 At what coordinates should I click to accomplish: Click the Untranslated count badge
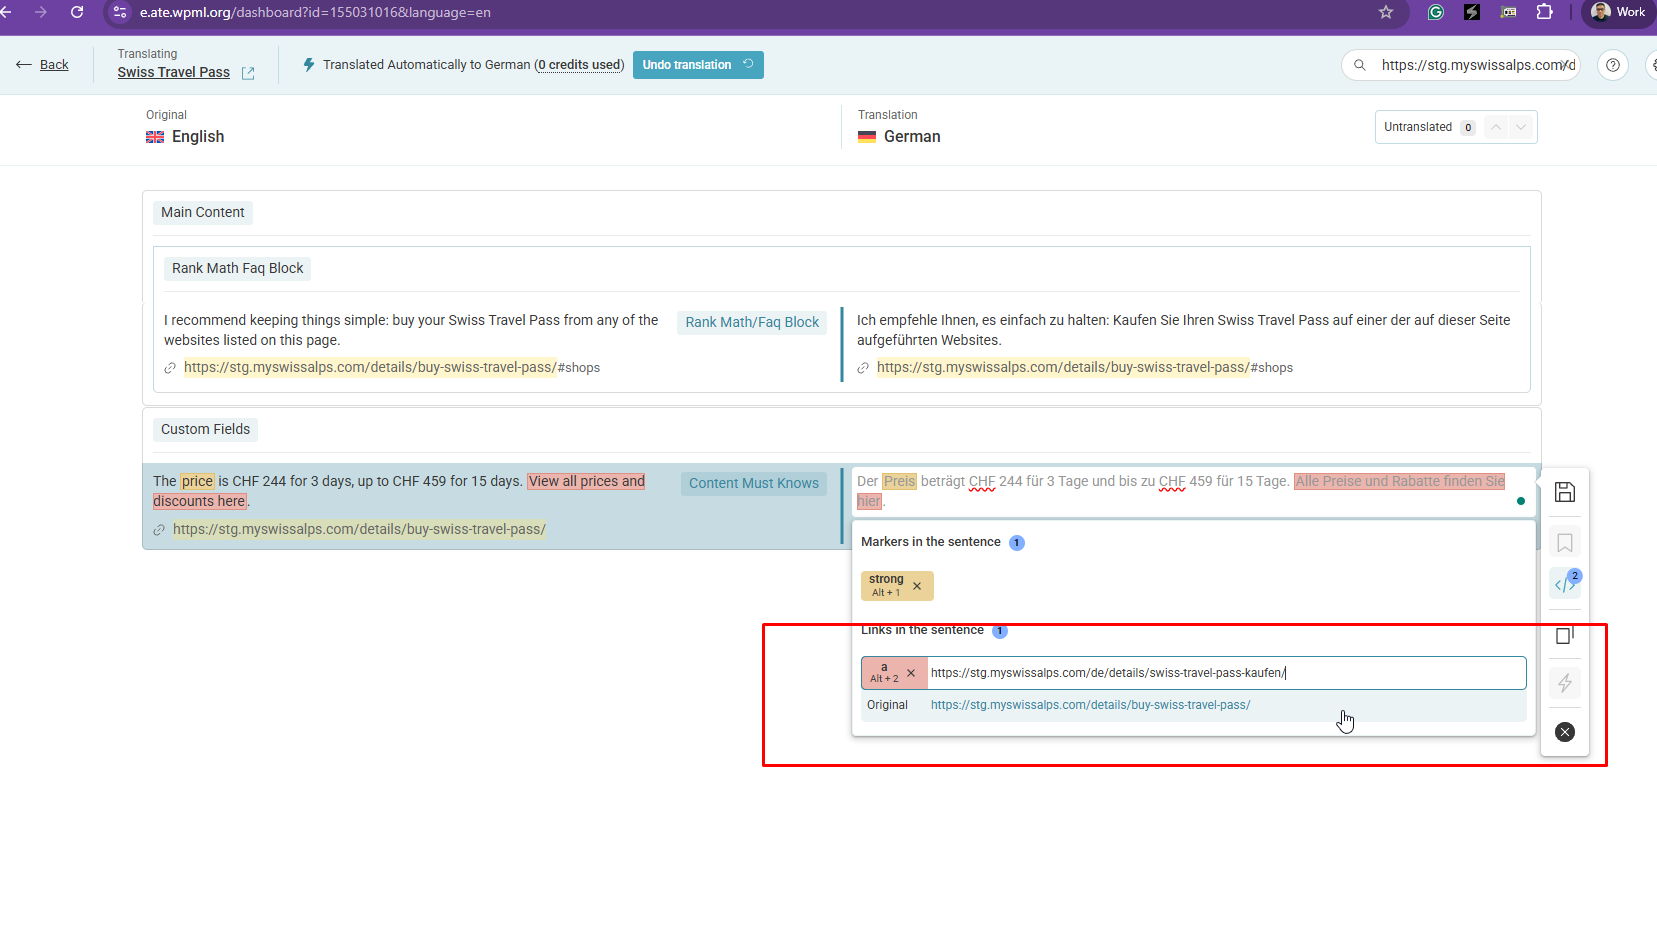click(1468, 128)
